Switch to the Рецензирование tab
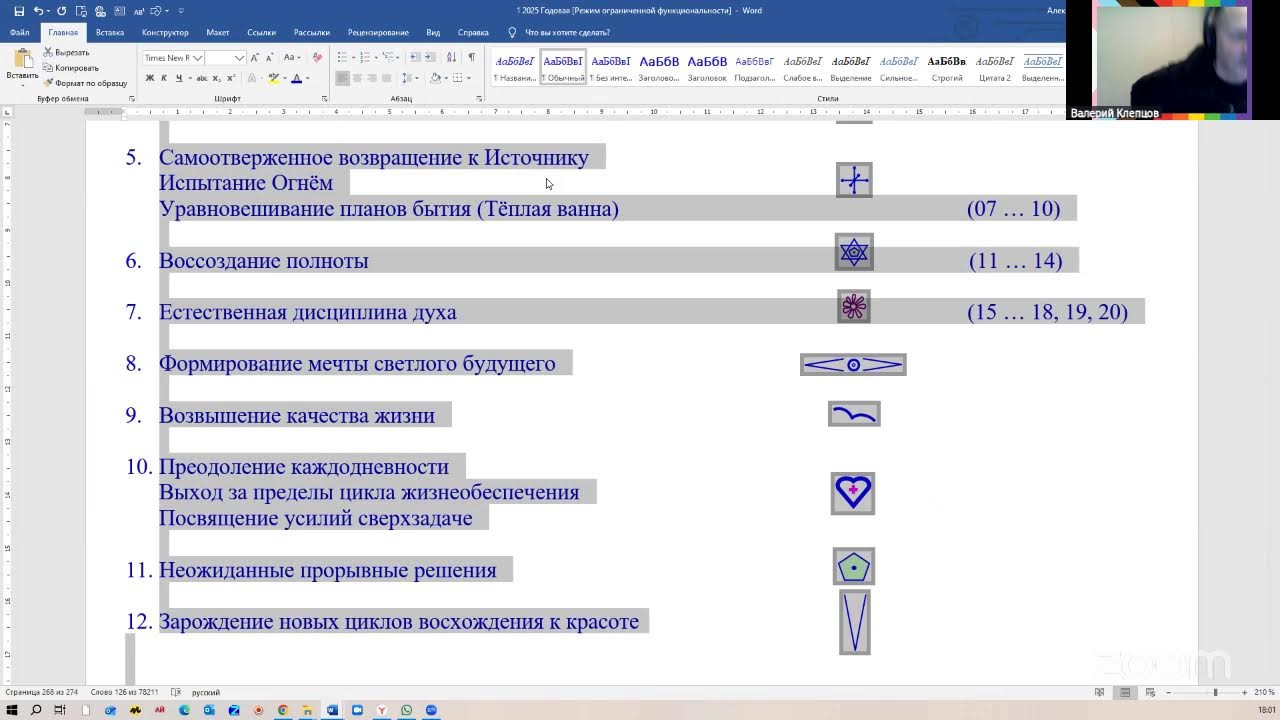Image resolution: width=1280 pixels, height=720 pixels. (379, 32)
